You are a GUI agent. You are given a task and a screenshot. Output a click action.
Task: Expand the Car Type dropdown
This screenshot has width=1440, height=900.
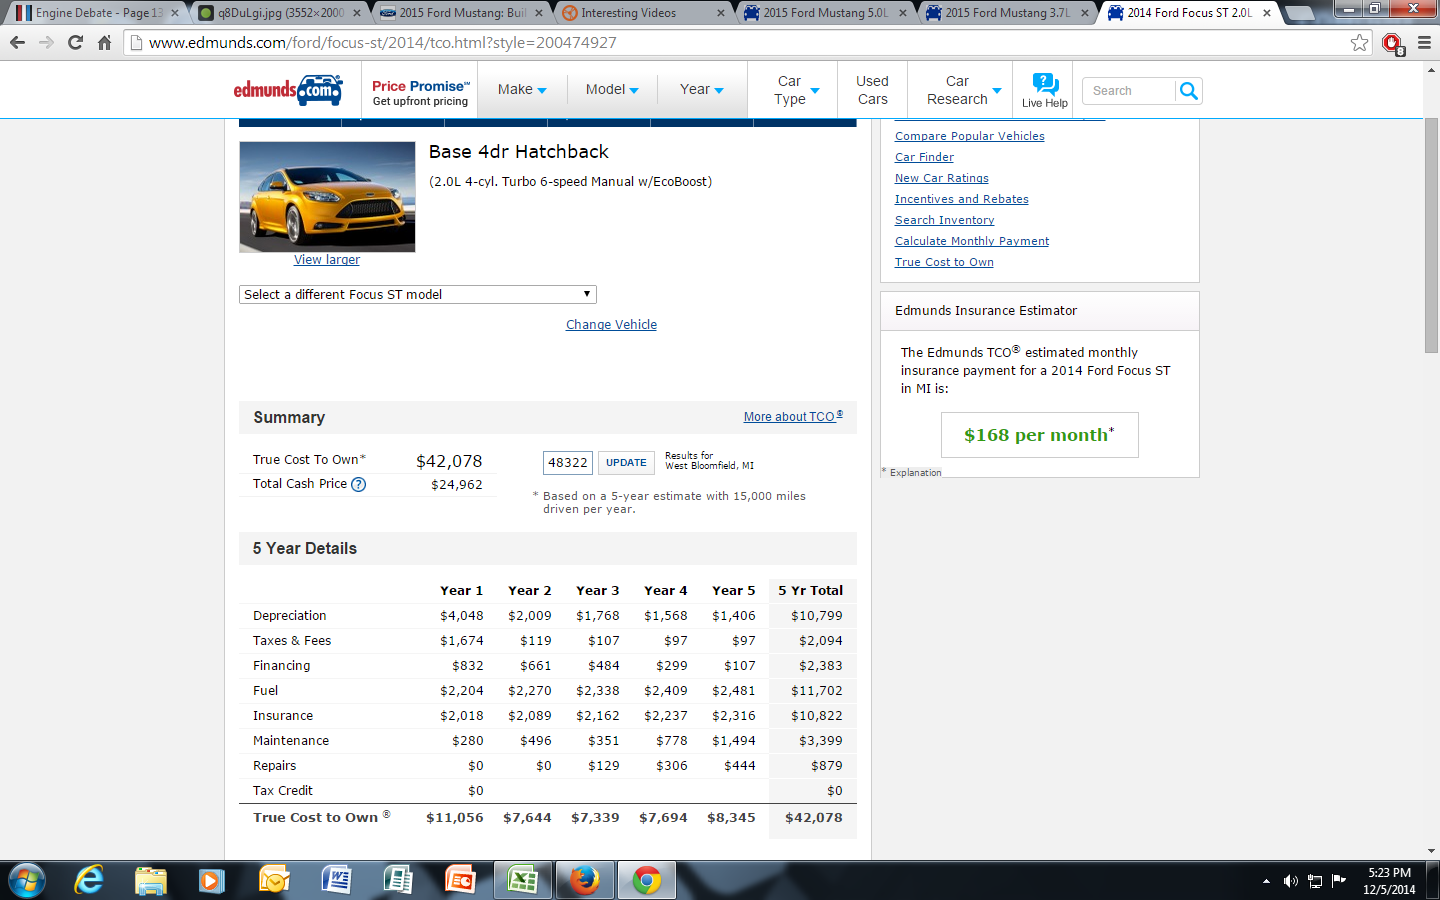796,90
